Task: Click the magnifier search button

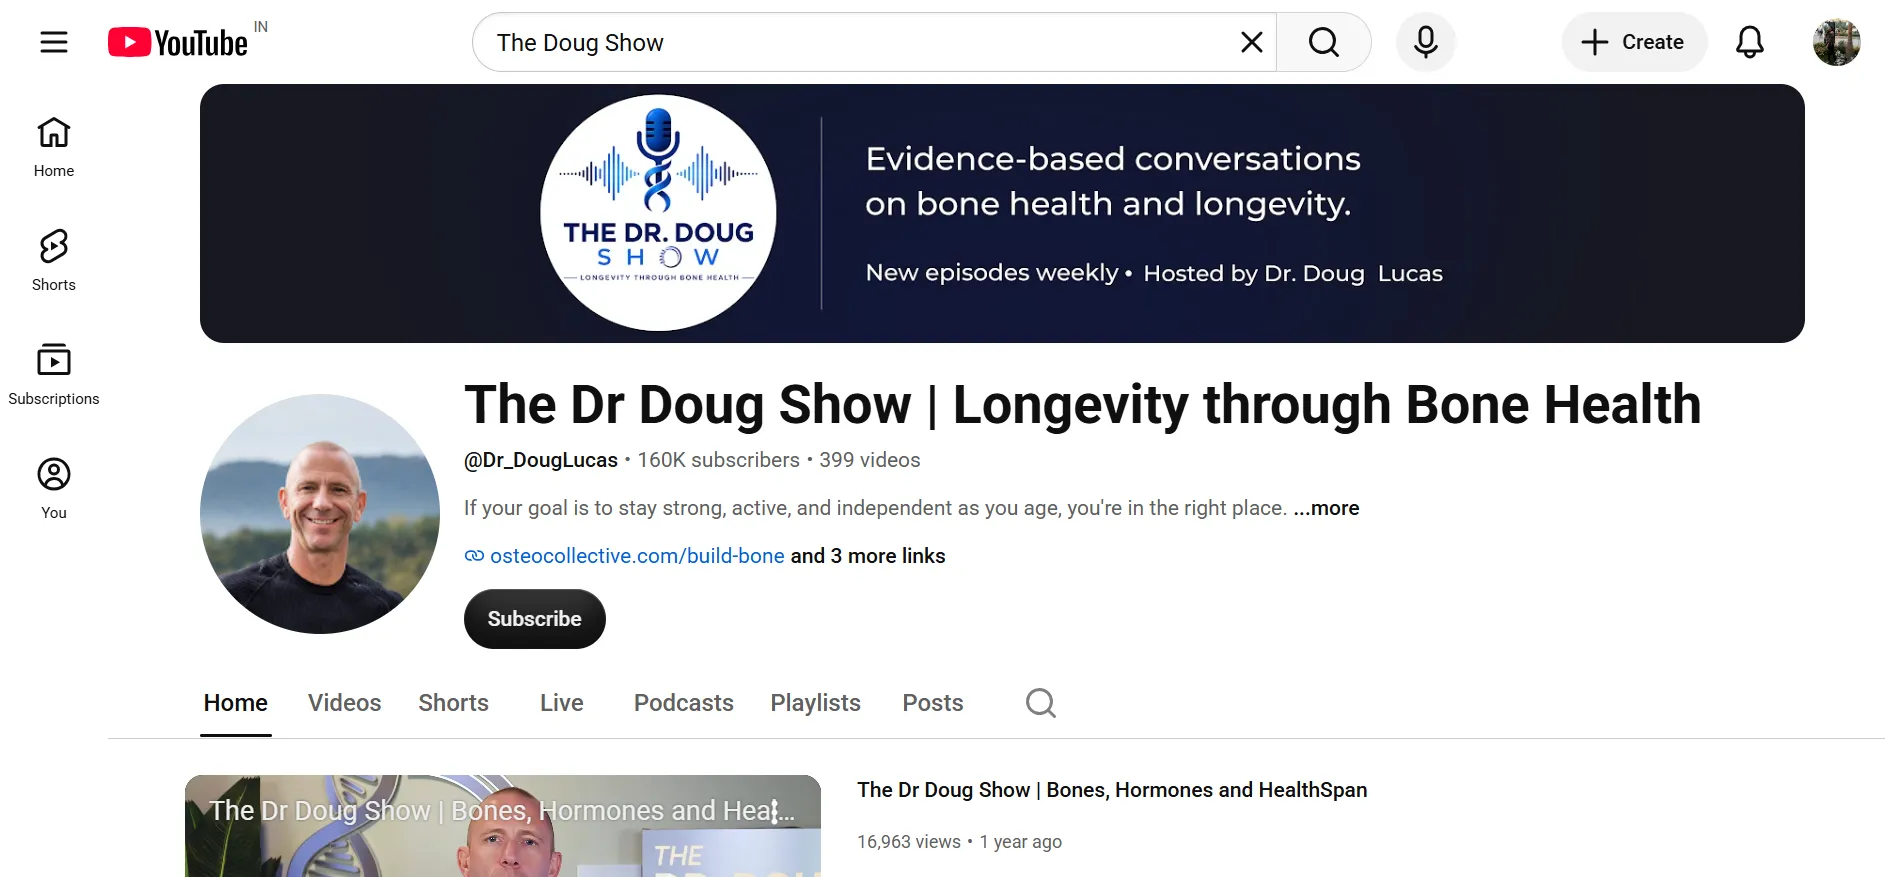Action: [x=1323, y=42]
